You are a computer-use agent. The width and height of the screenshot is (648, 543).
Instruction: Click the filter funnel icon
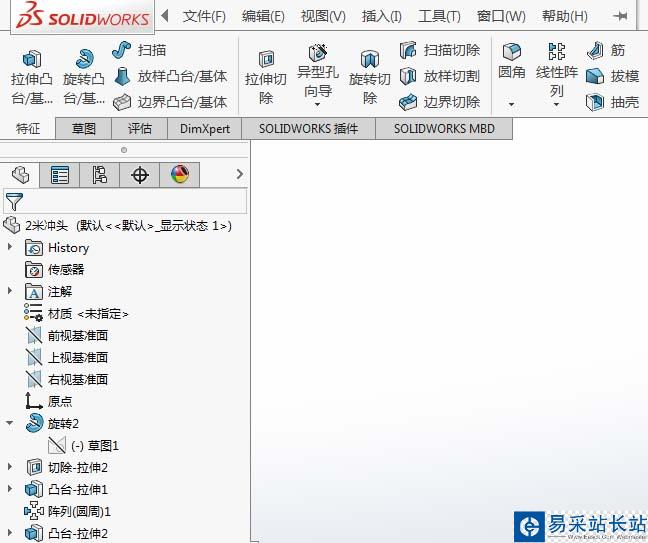pyautogui.click(x=14, y=201)
